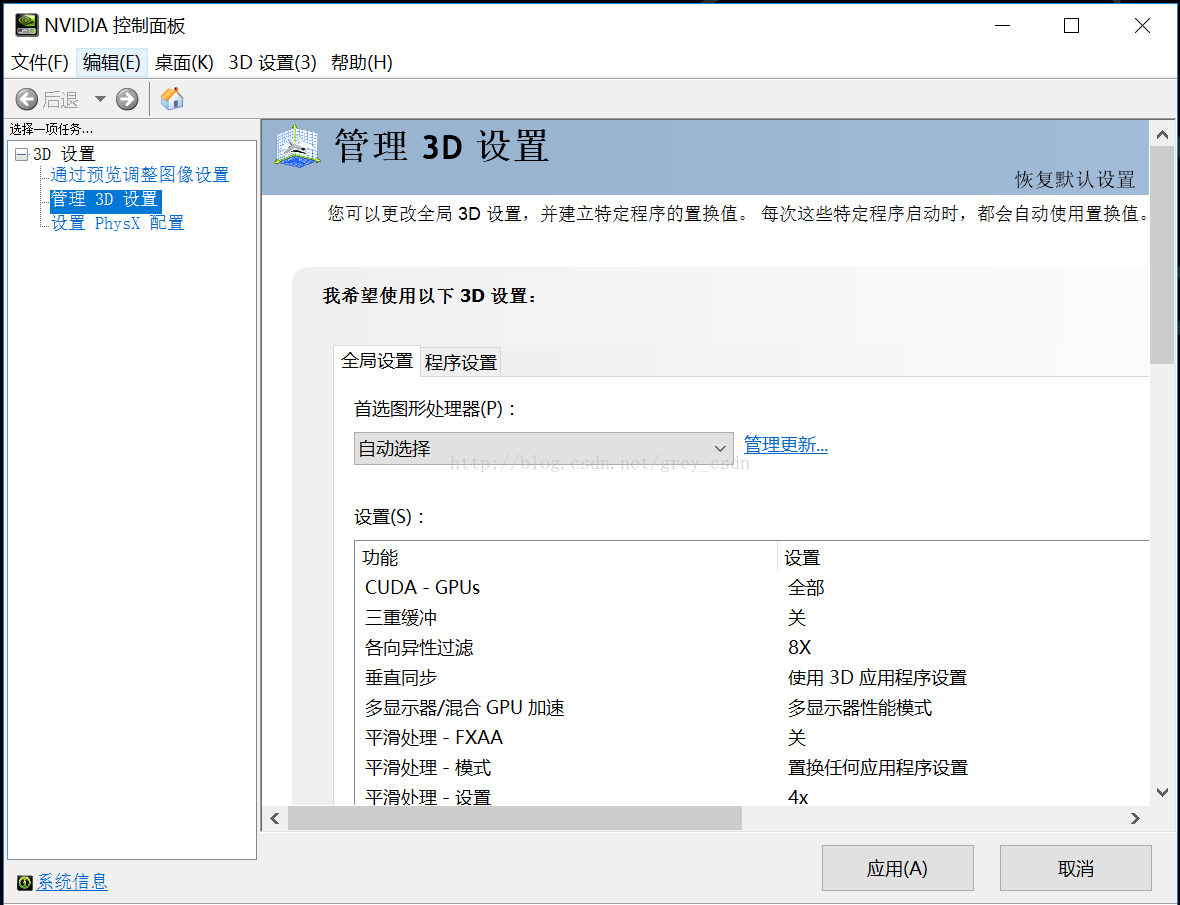This screenshot has width=1180, height=905.
Task: Select 管理 3D 设置 in the task tree
Action: pos(105,199)
